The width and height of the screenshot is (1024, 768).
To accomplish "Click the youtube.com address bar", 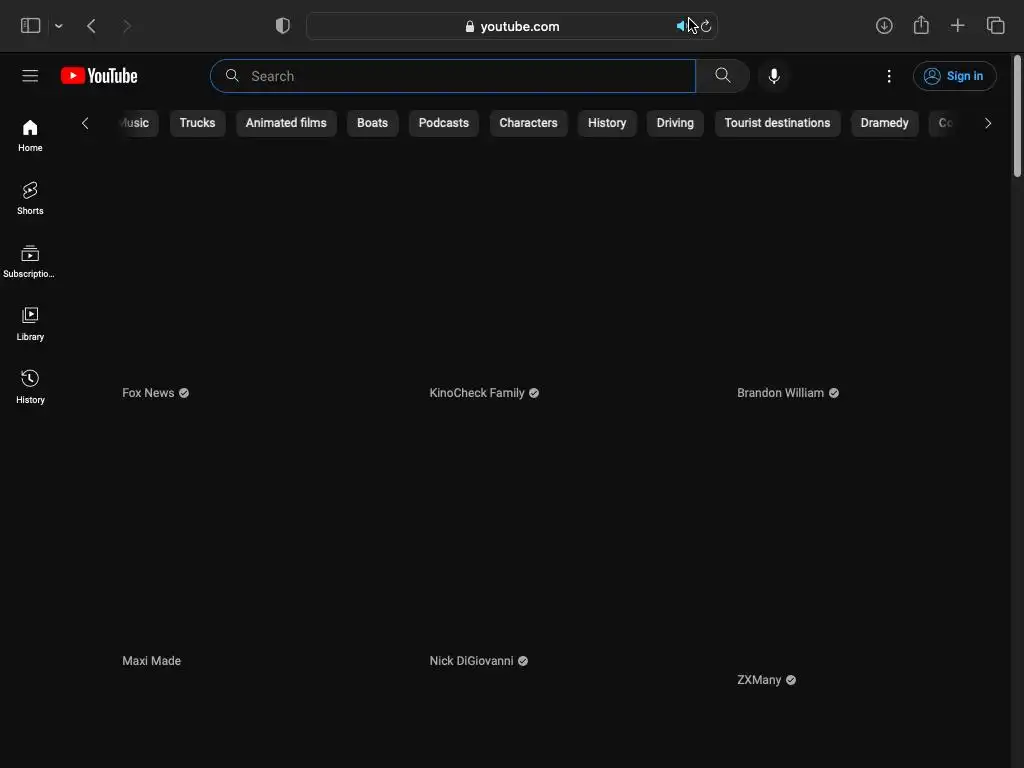I will click(512, 26).
